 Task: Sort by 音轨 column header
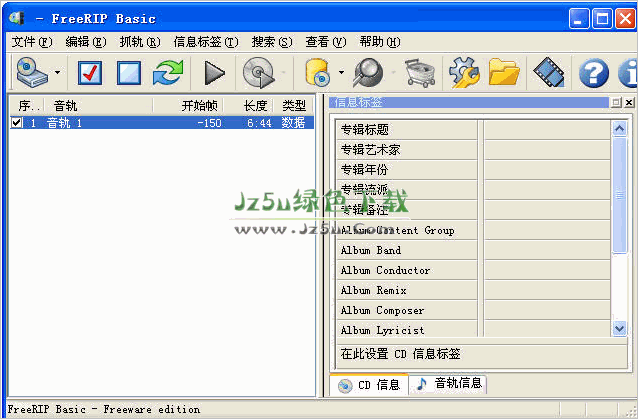(x=98, y=106)
